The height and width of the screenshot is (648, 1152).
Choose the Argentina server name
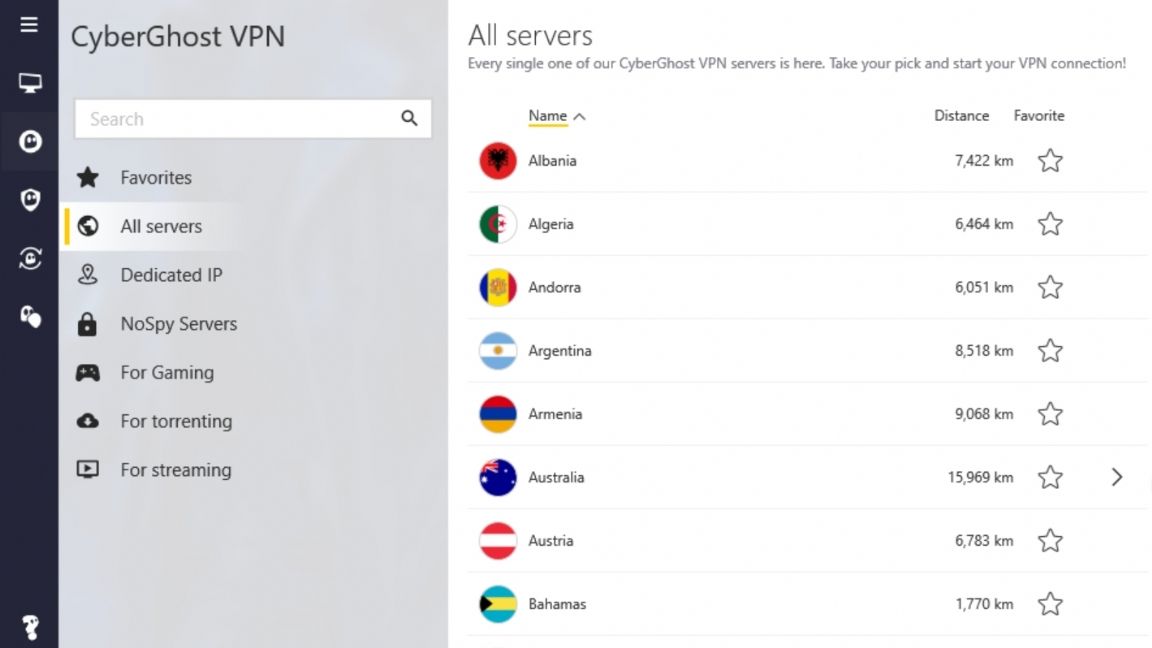click(559, 350)
